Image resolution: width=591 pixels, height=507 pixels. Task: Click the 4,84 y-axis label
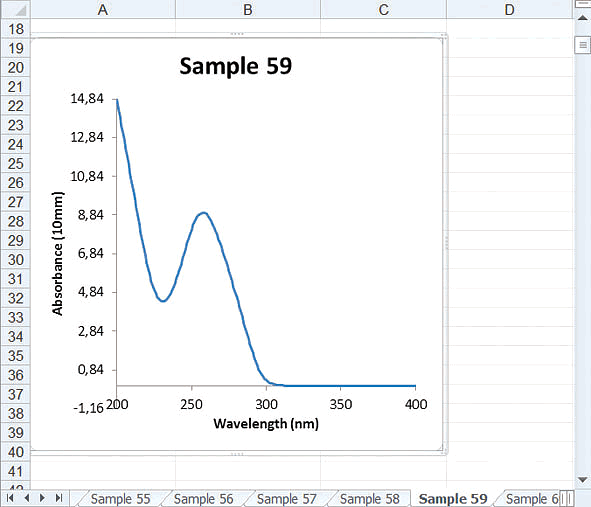90,292
